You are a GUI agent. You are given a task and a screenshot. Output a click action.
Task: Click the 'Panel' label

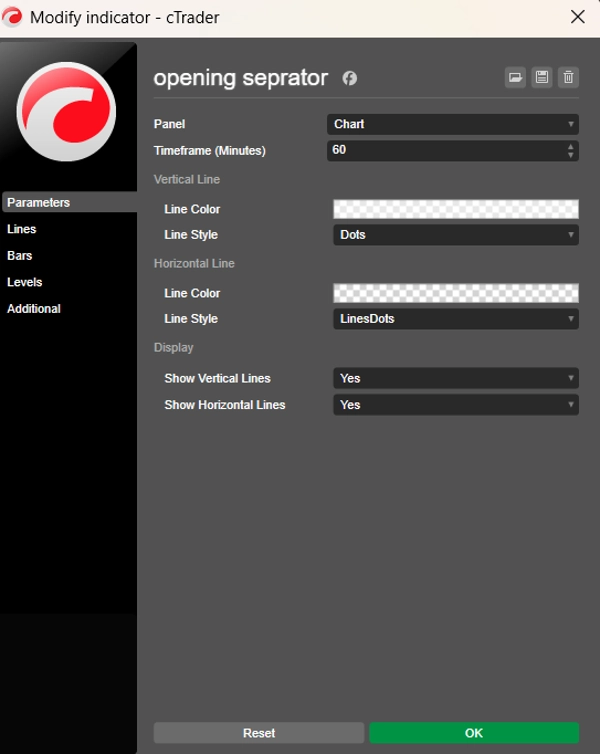[x=169, y=124]
